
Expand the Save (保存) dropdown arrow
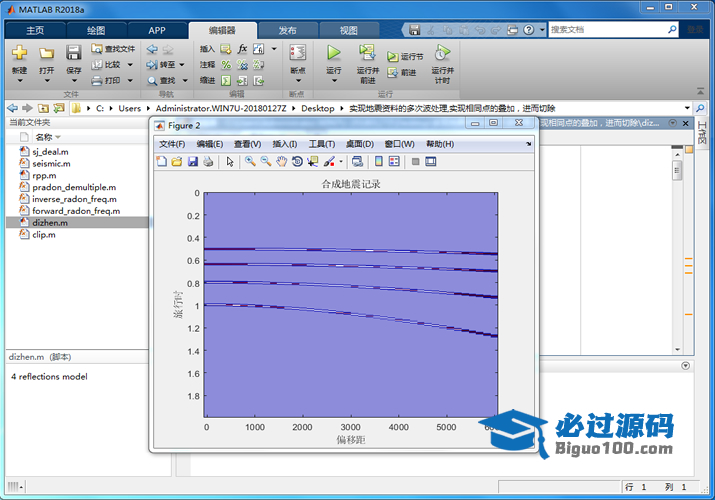click(x=74, y=81)
